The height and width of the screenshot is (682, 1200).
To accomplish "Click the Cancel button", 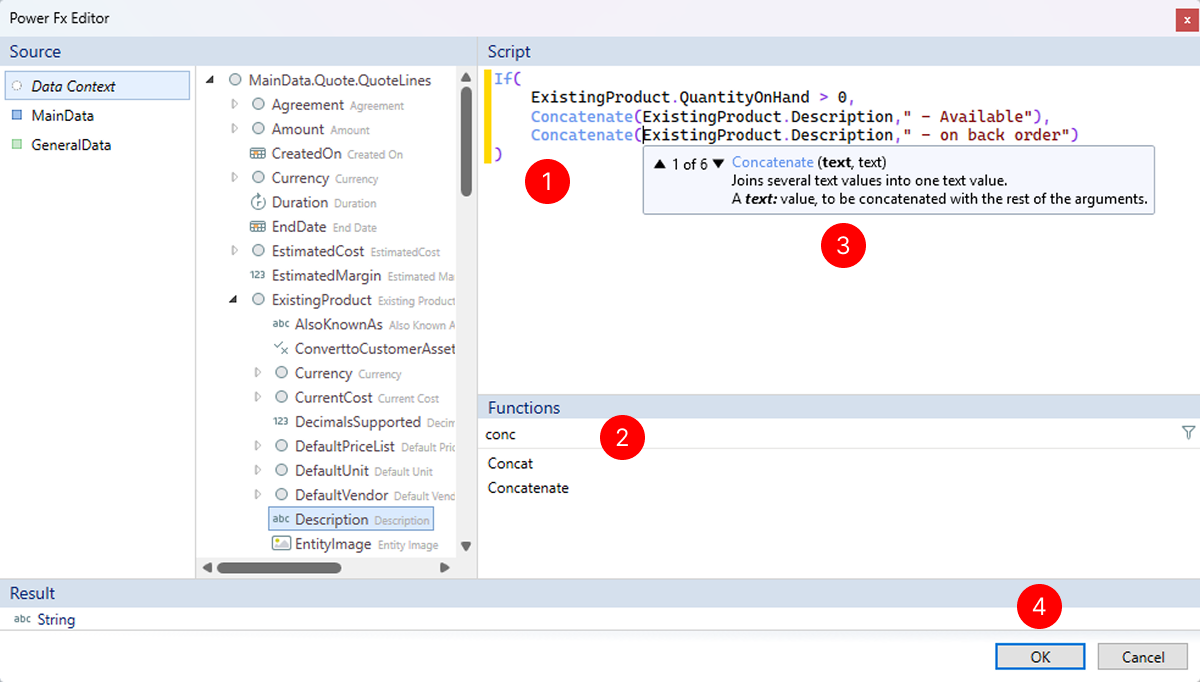I will [1142, 657].
